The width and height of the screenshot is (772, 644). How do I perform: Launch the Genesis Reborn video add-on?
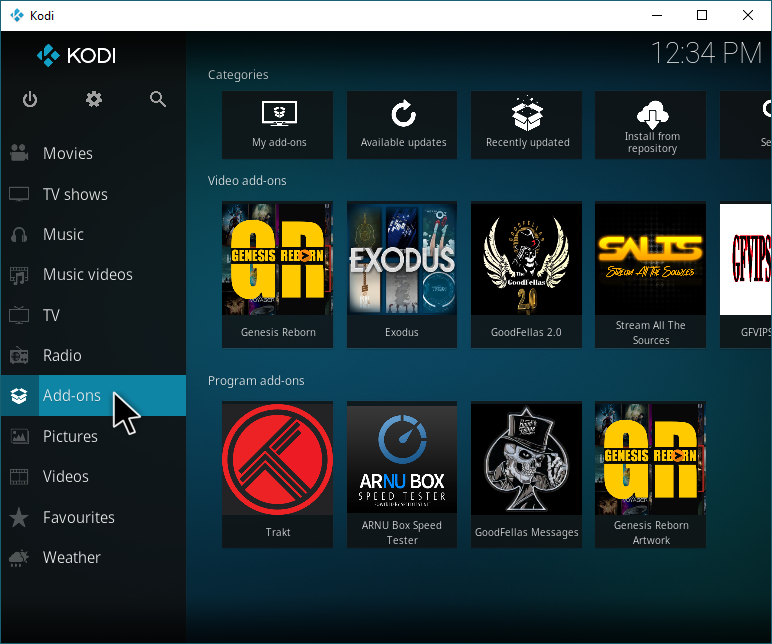point(277,274)
